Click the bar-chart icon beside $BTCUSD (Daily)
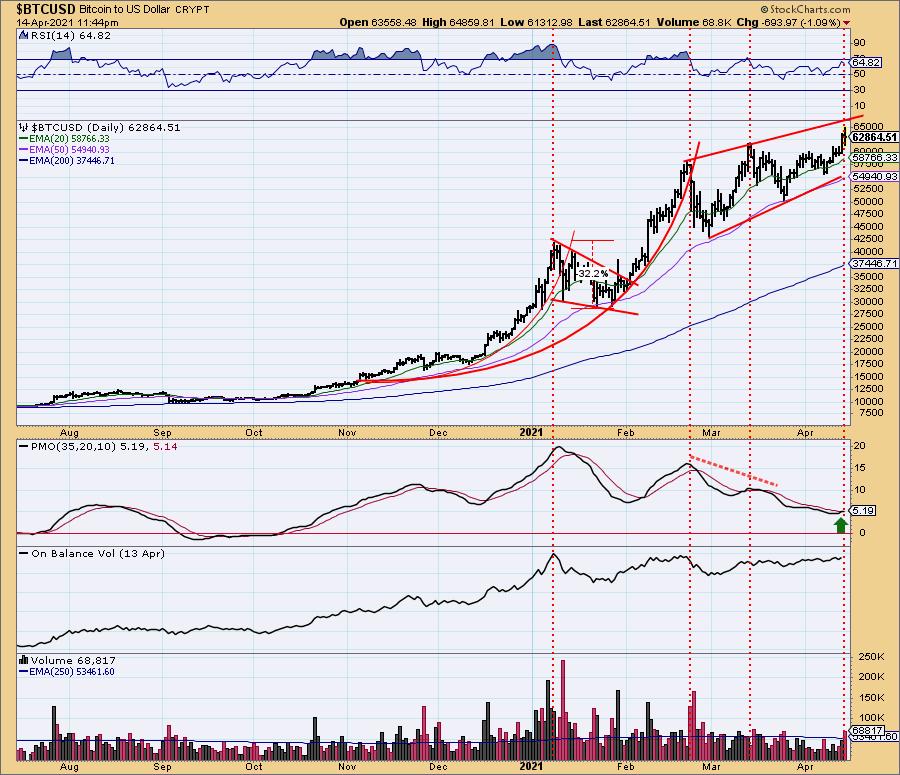 pos(24,127)
